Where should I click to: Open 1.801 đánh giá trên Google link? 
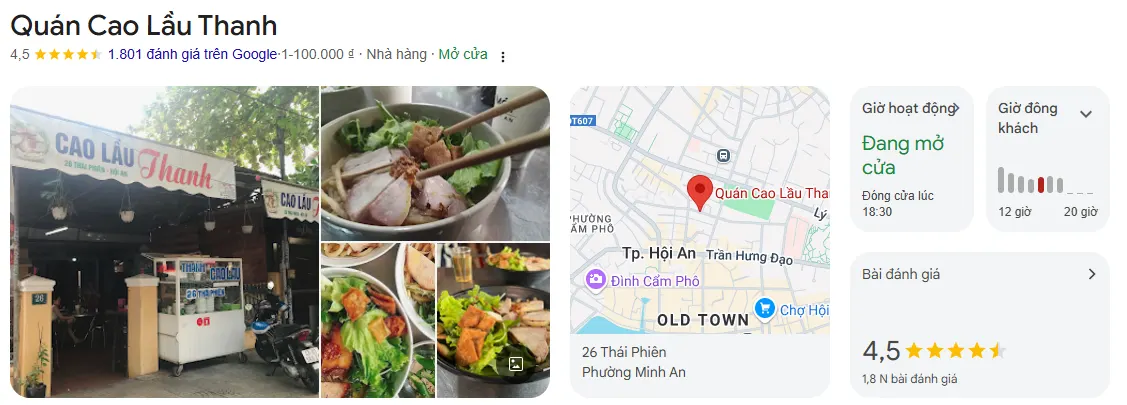[x=193, y=54]
